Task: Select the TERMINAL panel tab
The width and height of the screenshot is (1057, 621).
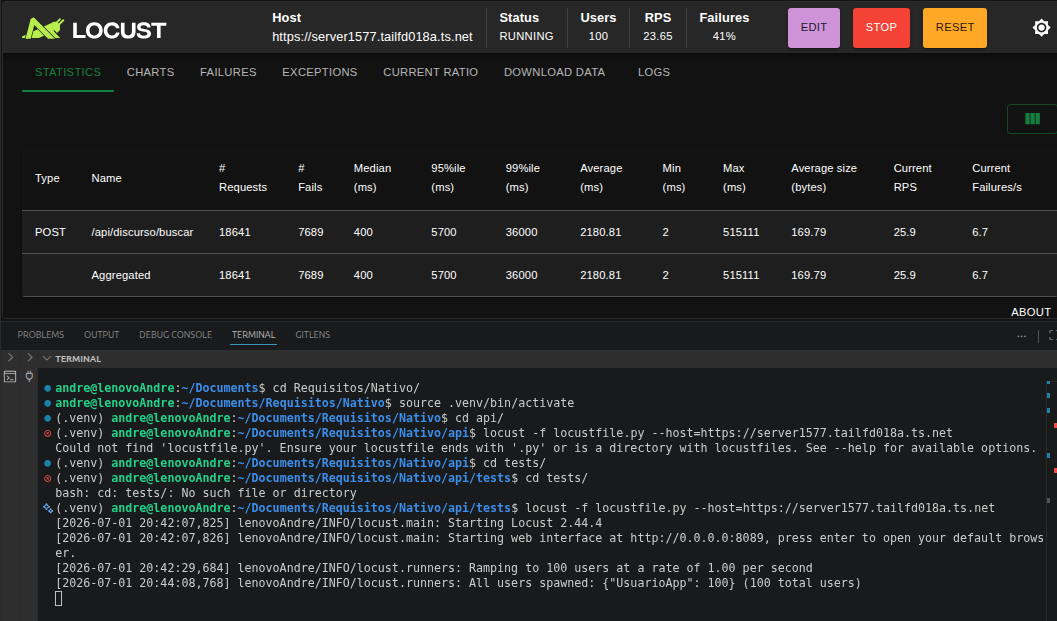Action: [x=253, y=334]
